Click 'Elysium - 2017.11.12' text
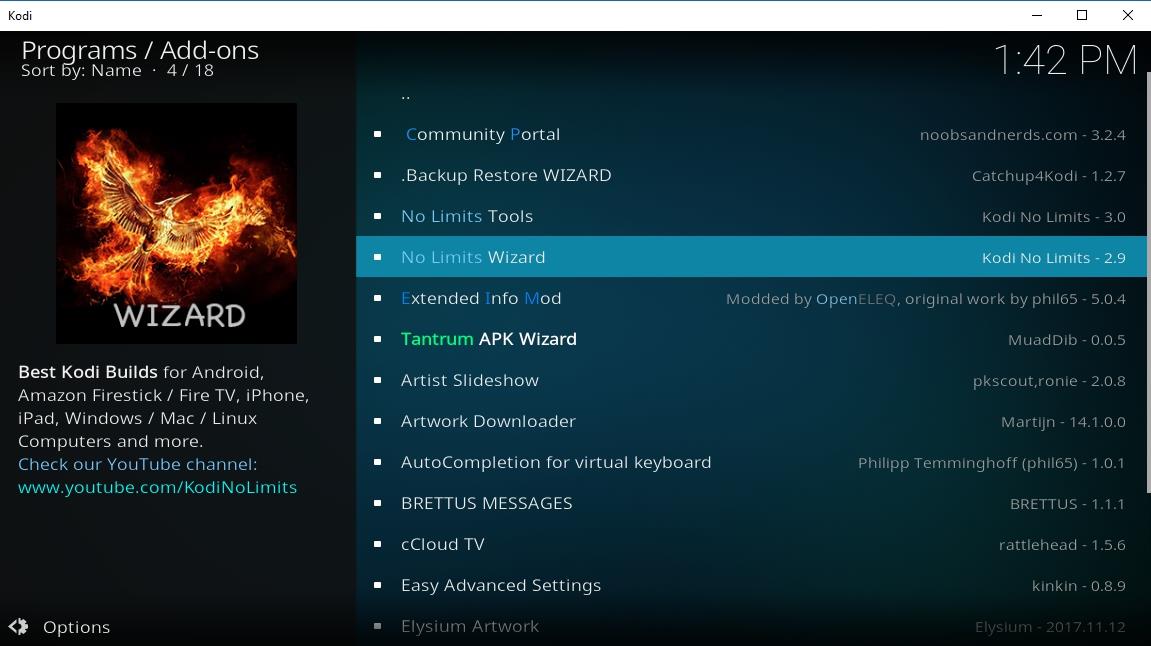This screenshot has width=1151, height=646. coord(1050,627)
